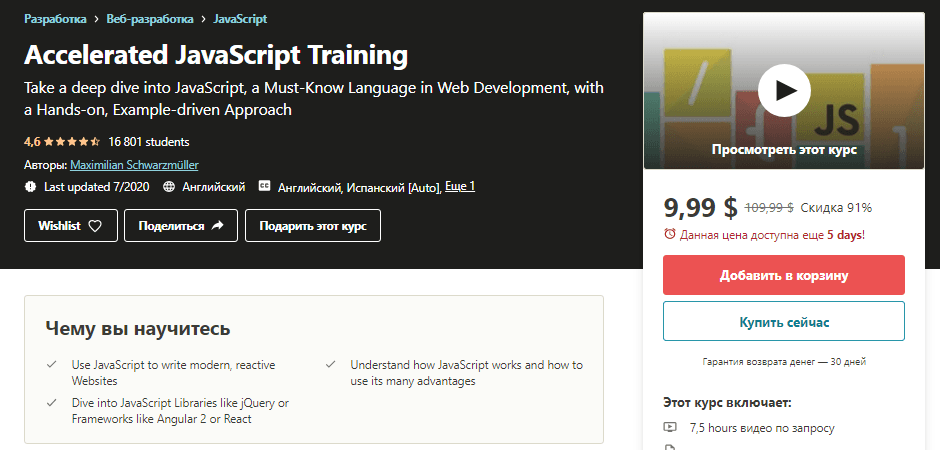Click the checkmark beside Dive into JavaScript Libraries
Viewport: 940px width, 450px height.
(x=52, y=403)
